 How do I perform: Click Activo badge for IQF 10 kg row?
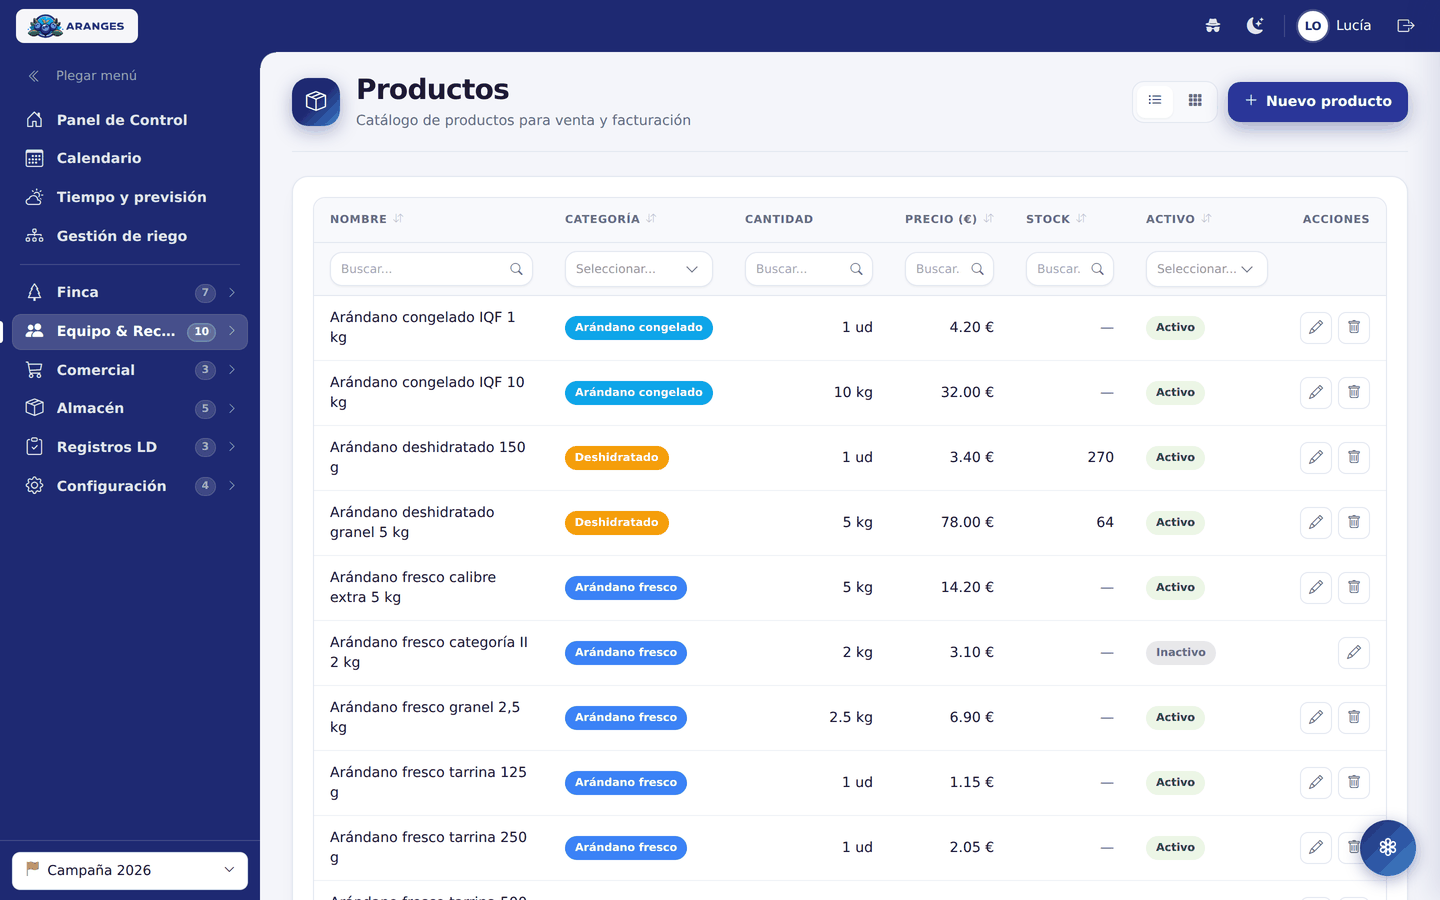click(1175, 393)
